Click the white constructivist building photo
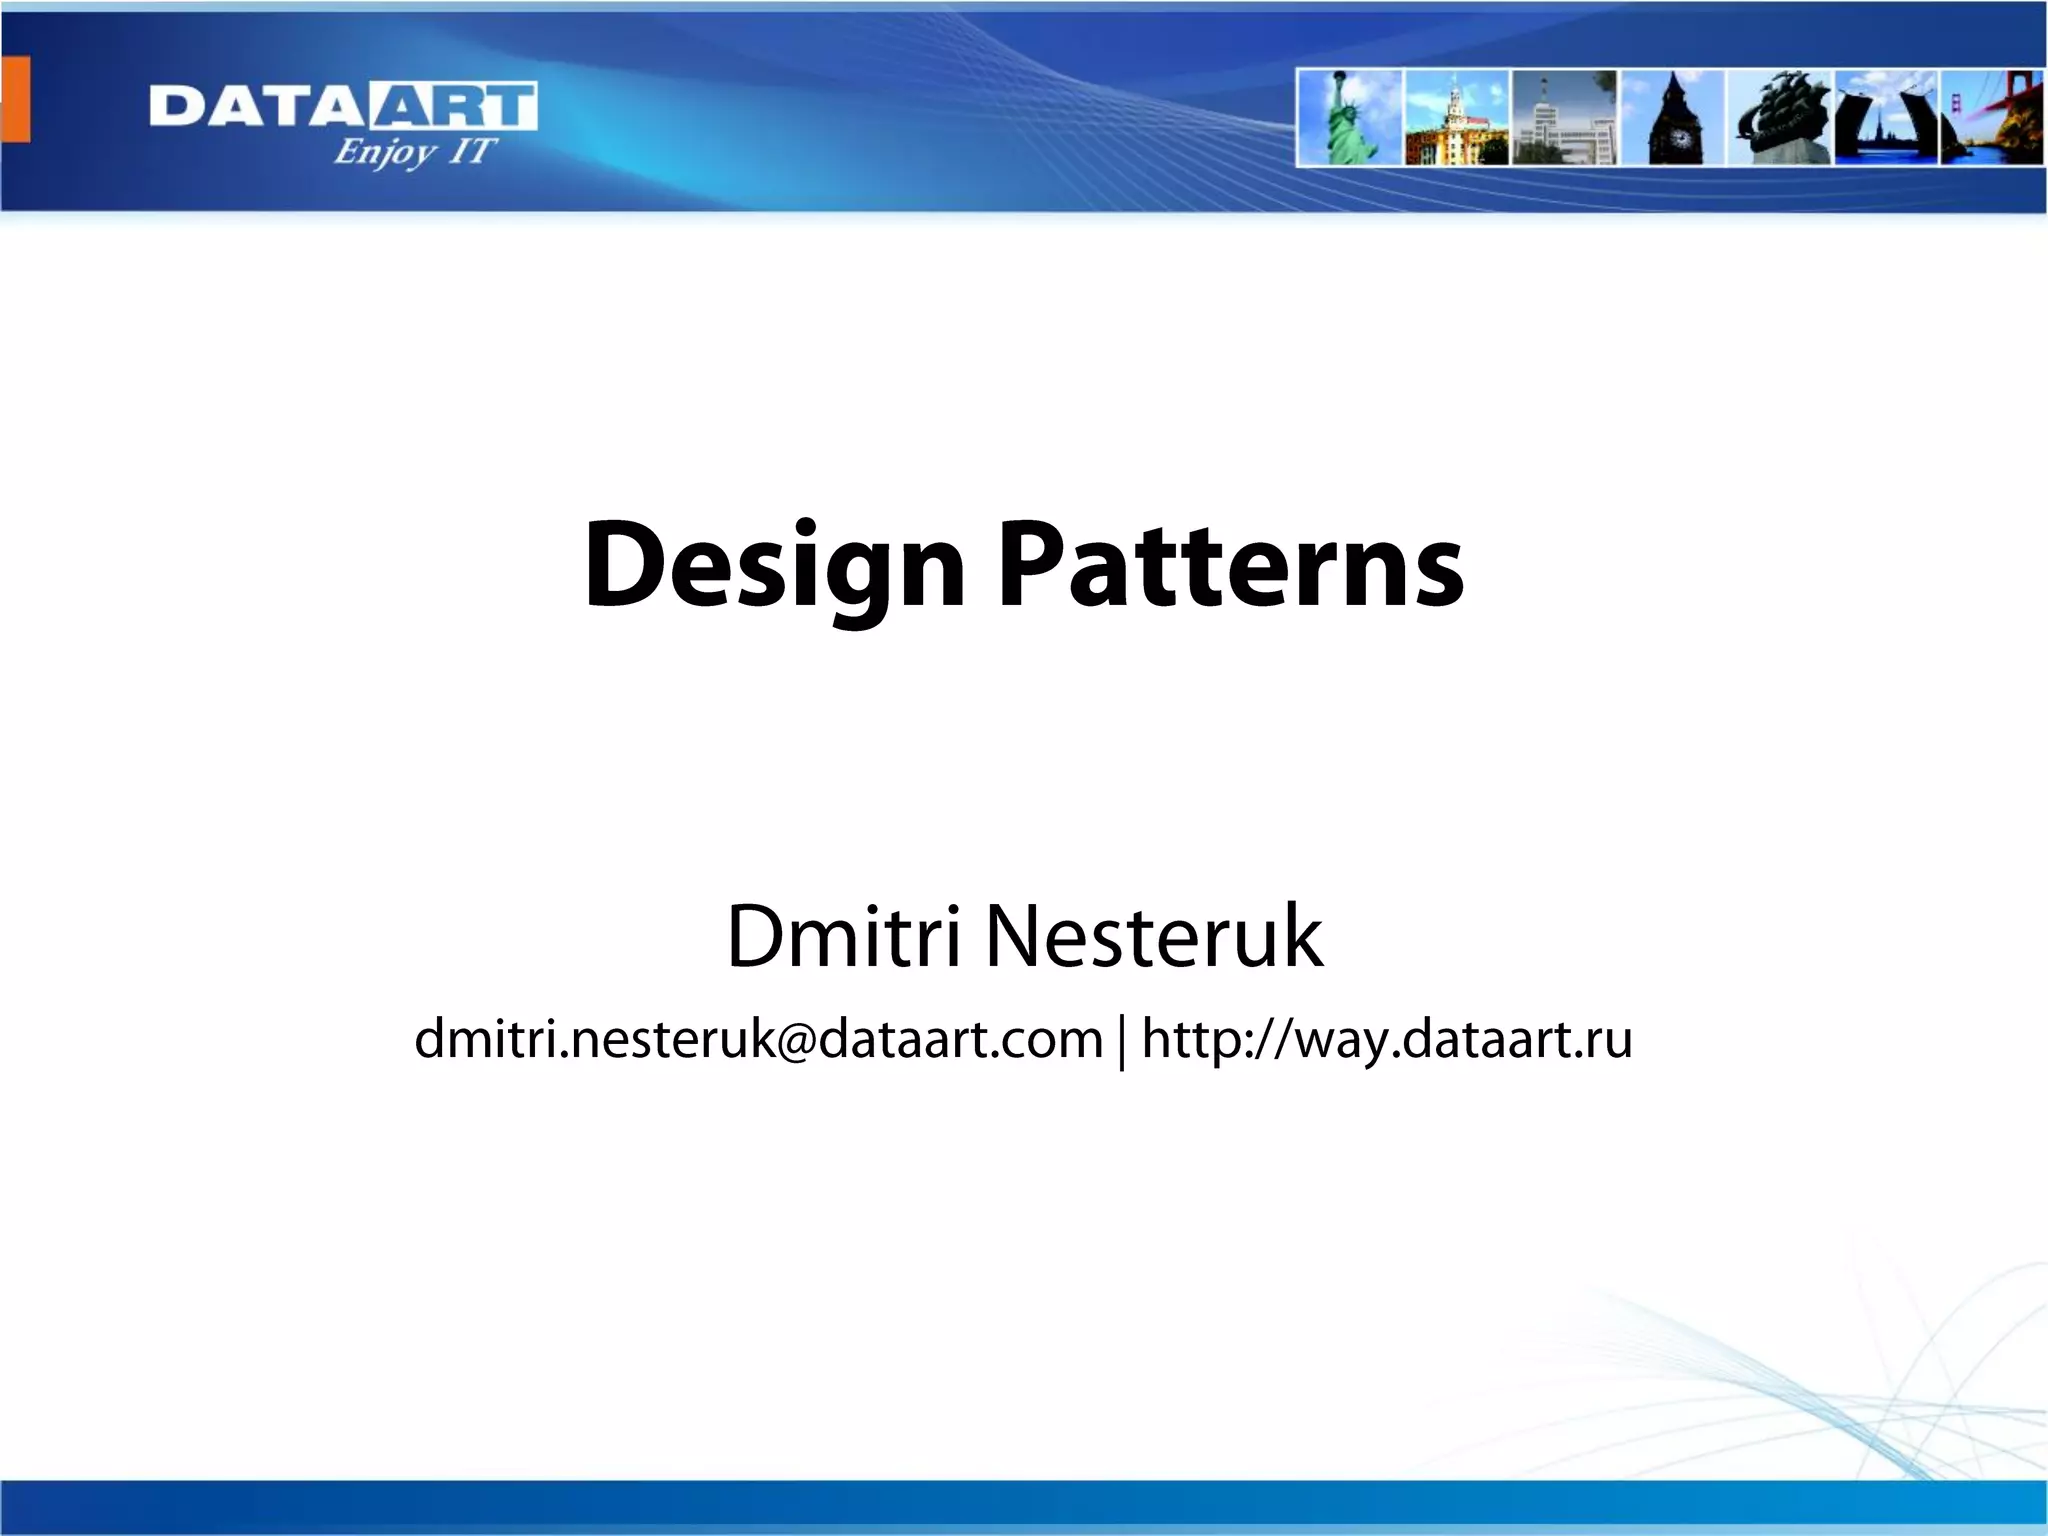 click(1564, 118)
